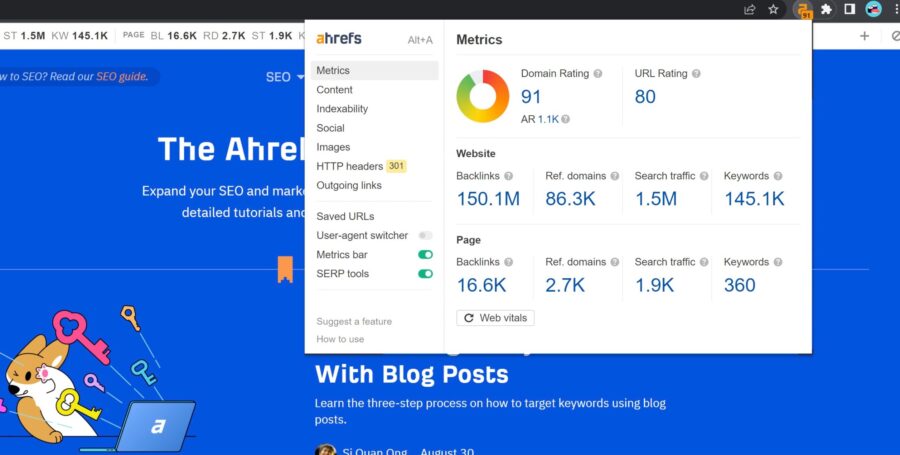Image resolution: width=900 pixels, height=455 pixels.
Task: Open page backlinks value 16.6K
Action: click(481, 285)
